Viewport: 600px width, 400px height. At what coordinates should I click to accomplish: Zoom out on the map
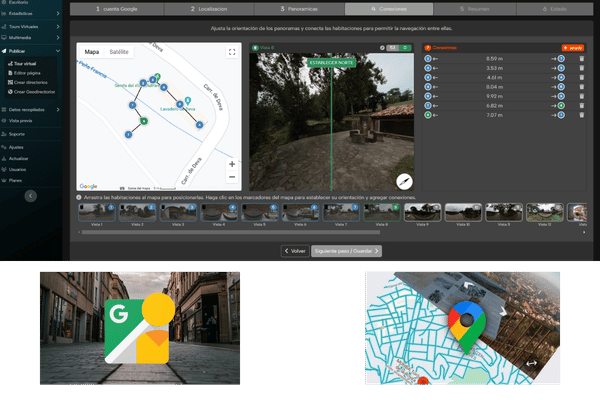click(x=232, y=177)
